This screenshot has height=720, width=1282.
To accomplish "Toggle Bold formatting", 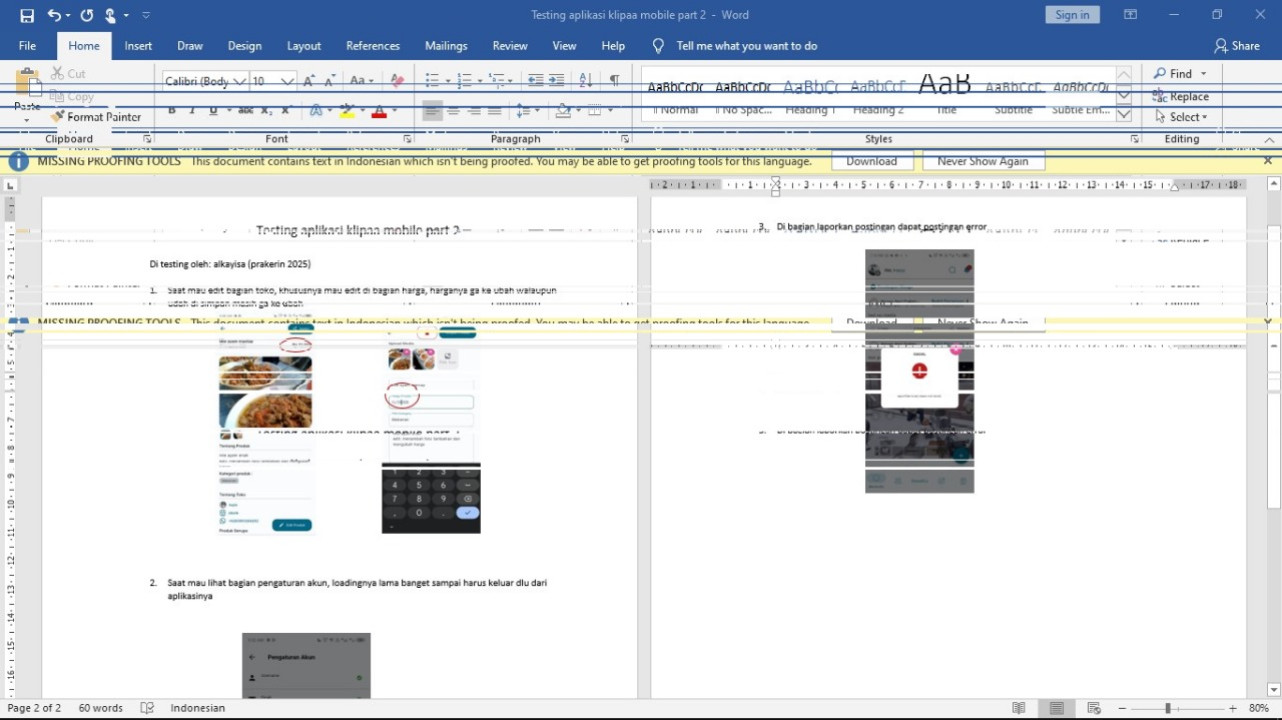I will pyautogui.click(x=171, y=111).
